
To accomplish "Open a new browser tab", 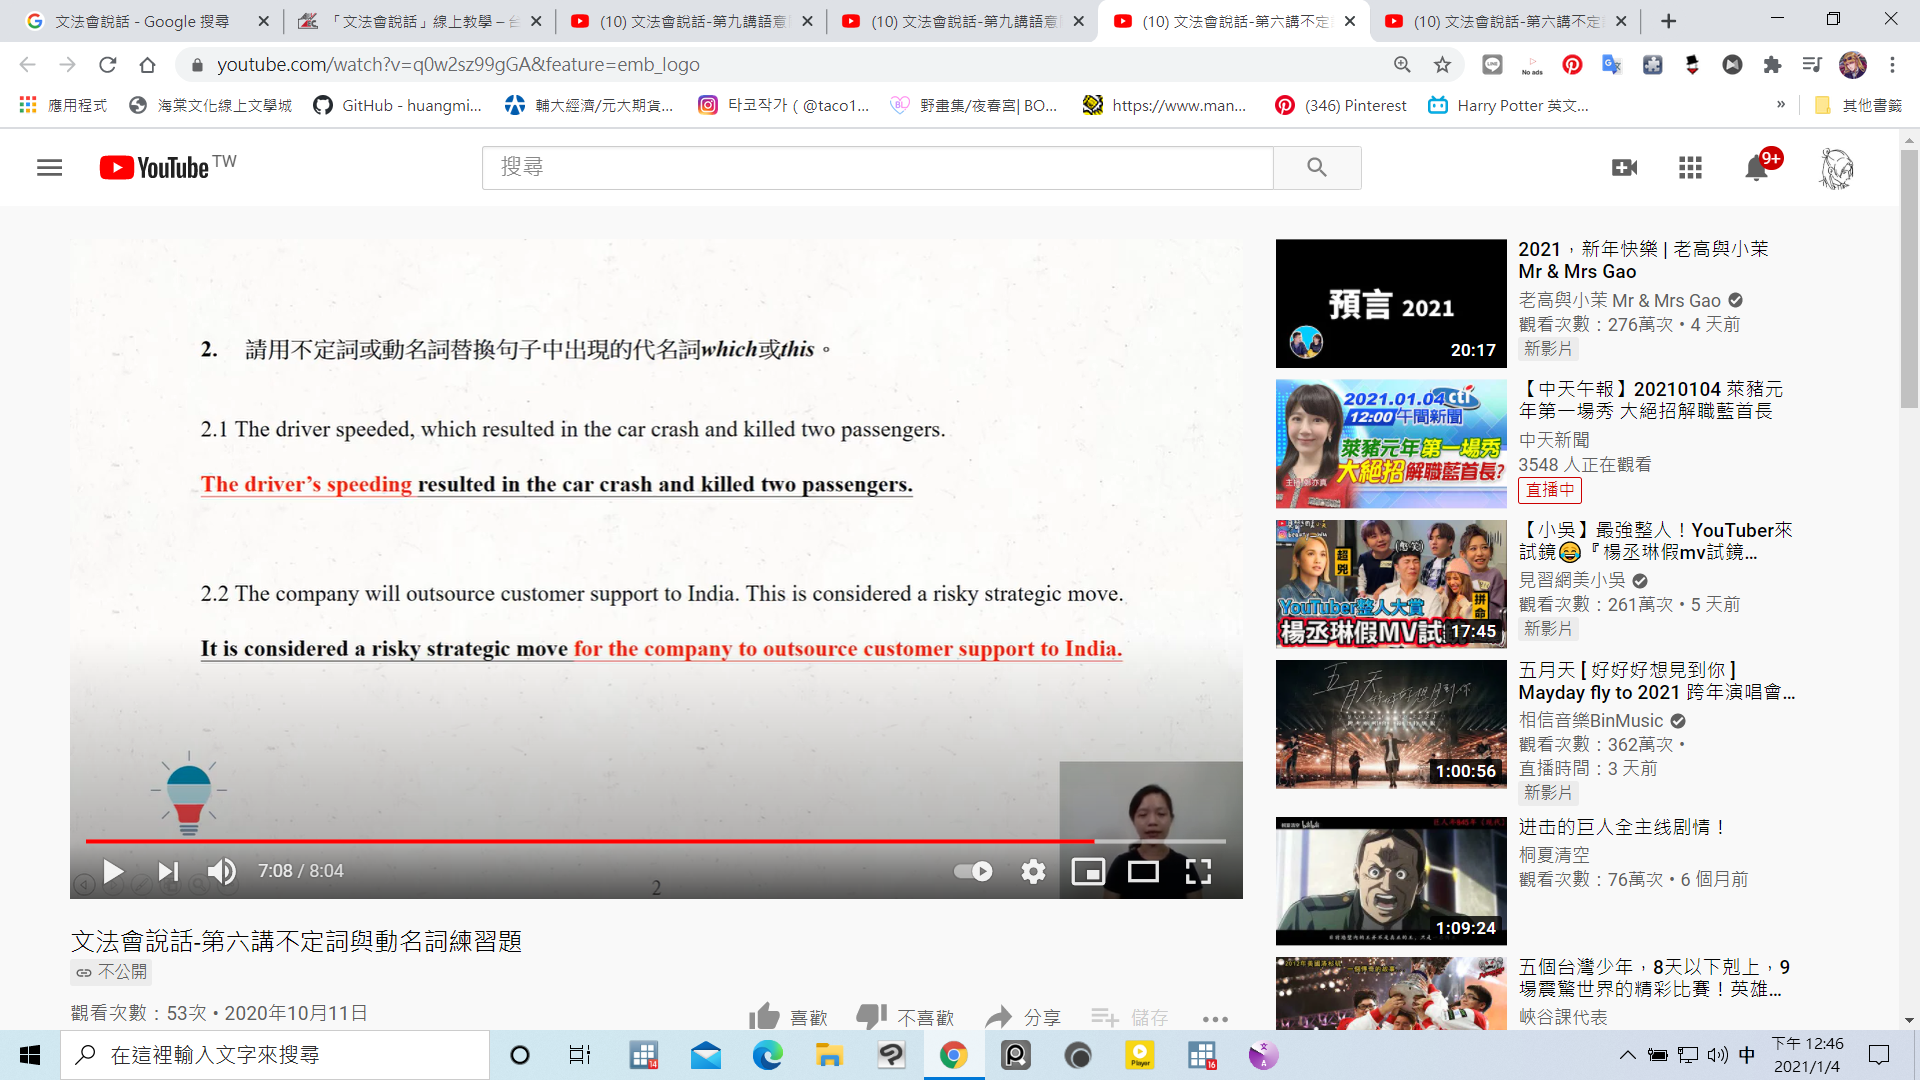I will pyautogui.click(x=1668, y=21).
